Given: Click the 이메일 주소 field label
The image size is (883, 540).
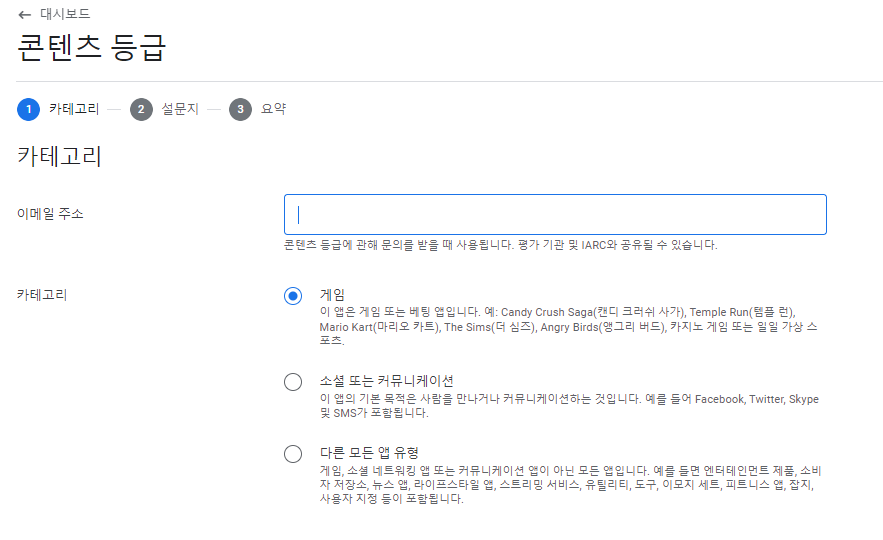Looking at the screenshot, I should click(x=50, y=213).
